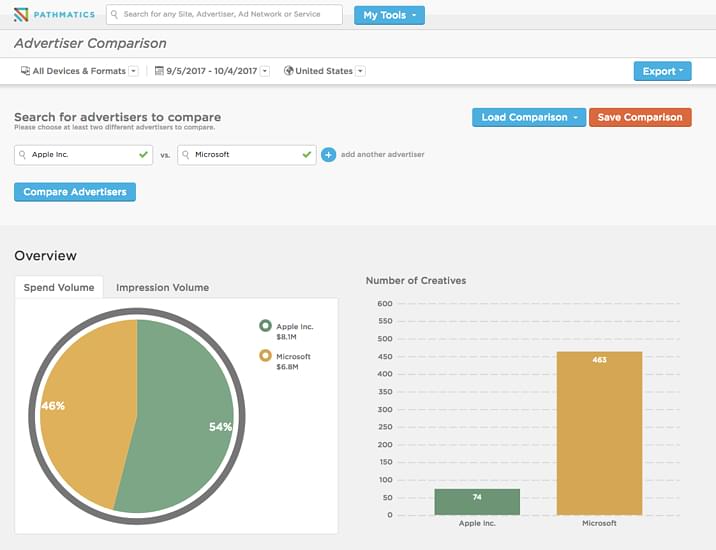The height and width of the screenshot is (550, 716).
Task: Expand the United States country dropdown arrow
Action: coord(360,71)
